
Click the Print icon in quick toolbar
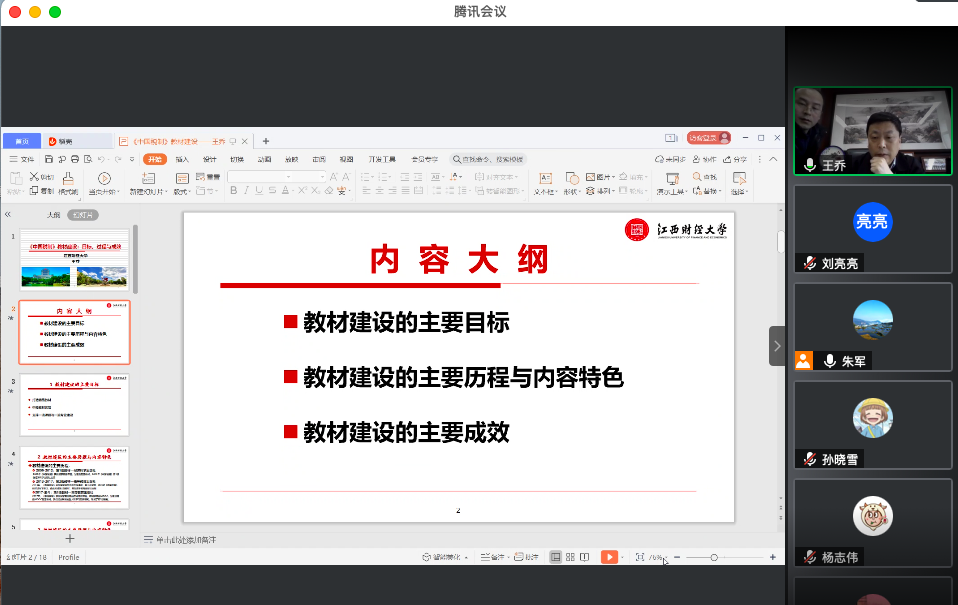75,159
